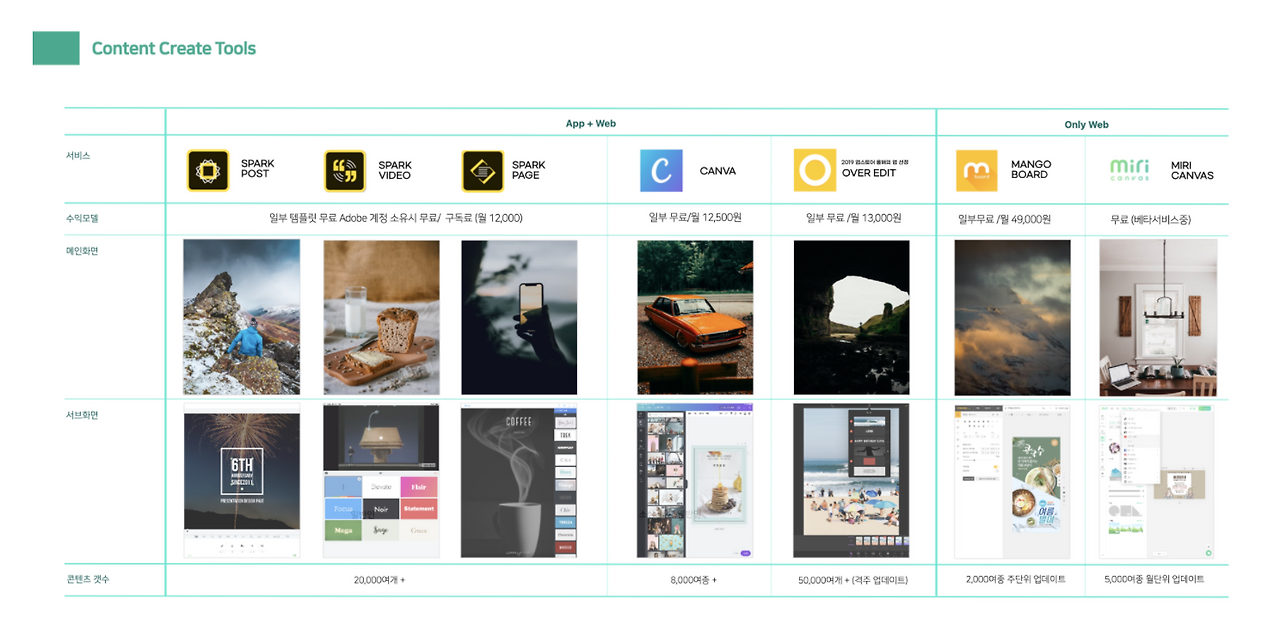1280x636 pixels.
Task: Click the App + Web column header
Action: tap(591, 124)
